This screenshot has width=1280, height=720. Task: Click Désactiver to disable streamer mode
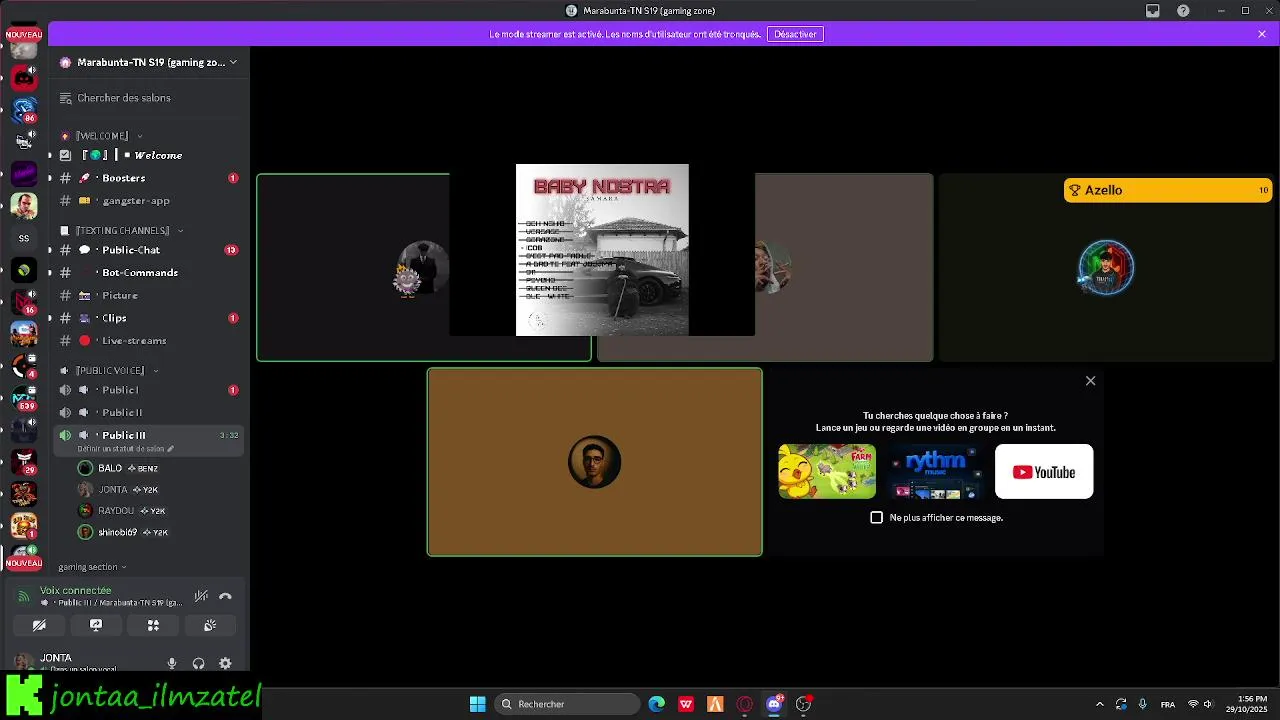795,34
